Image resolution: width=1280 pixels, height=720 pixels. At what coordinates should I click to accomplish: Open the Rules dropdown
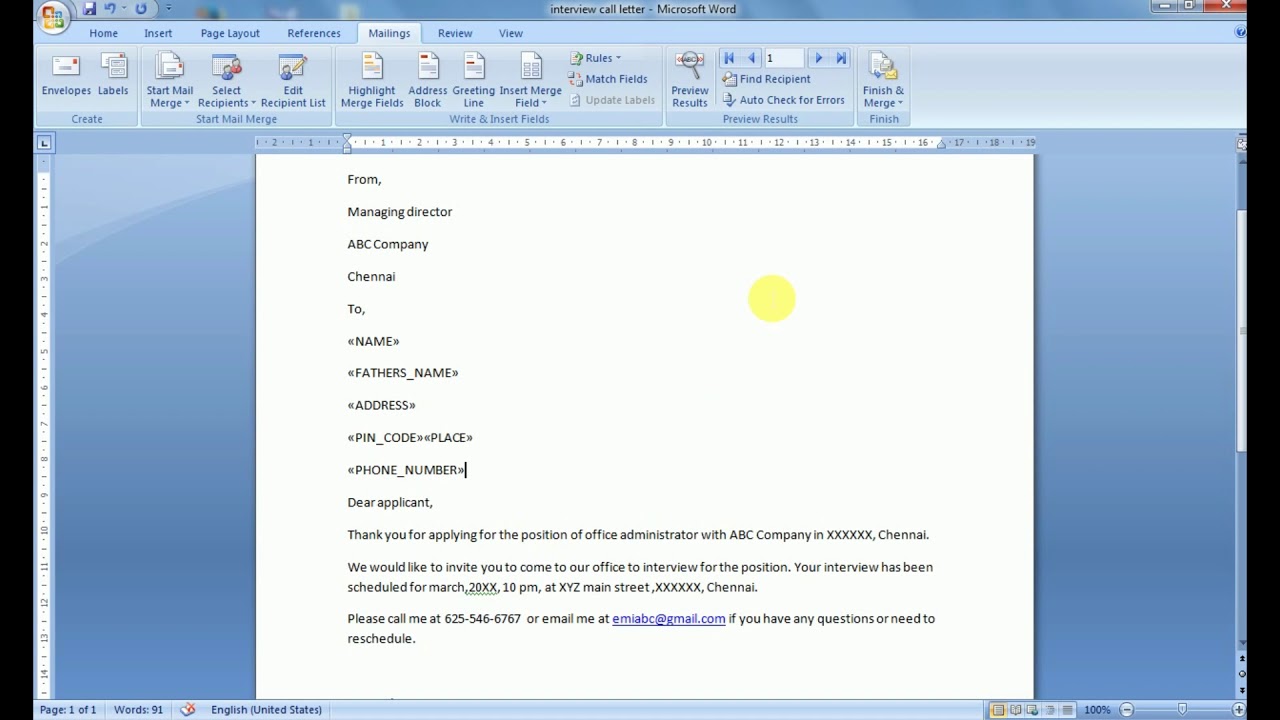[596, 58]
